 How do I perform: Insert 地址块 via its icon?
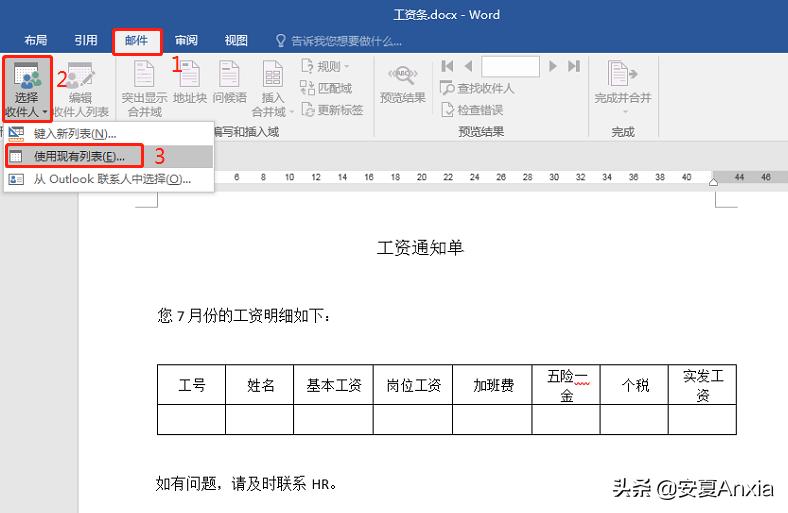(190, 74)
